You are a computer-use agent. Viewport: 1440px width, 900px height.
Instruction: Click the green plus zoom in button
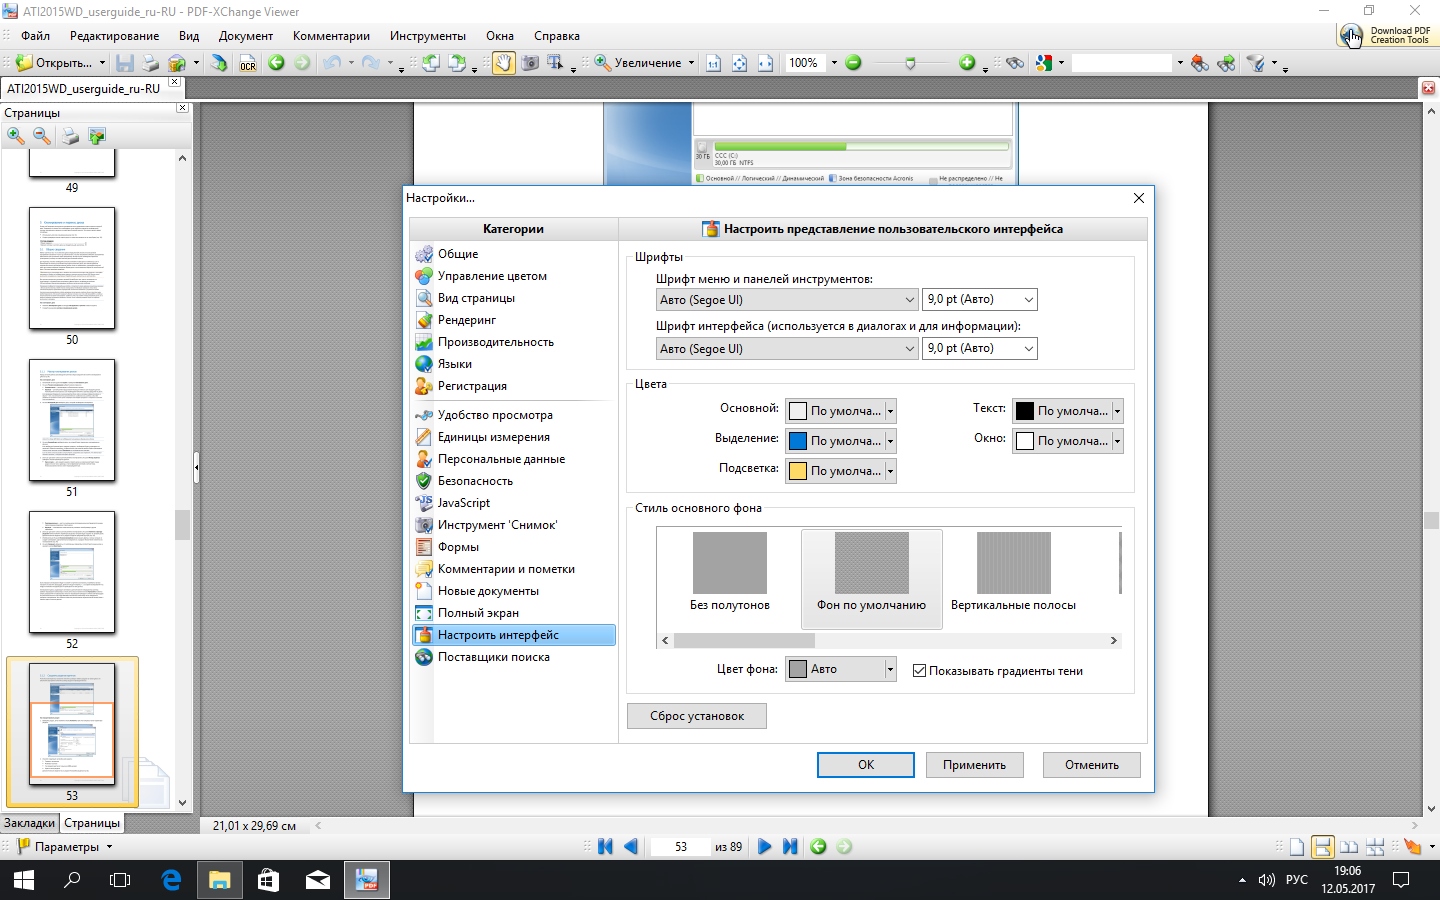pos(967,63)
